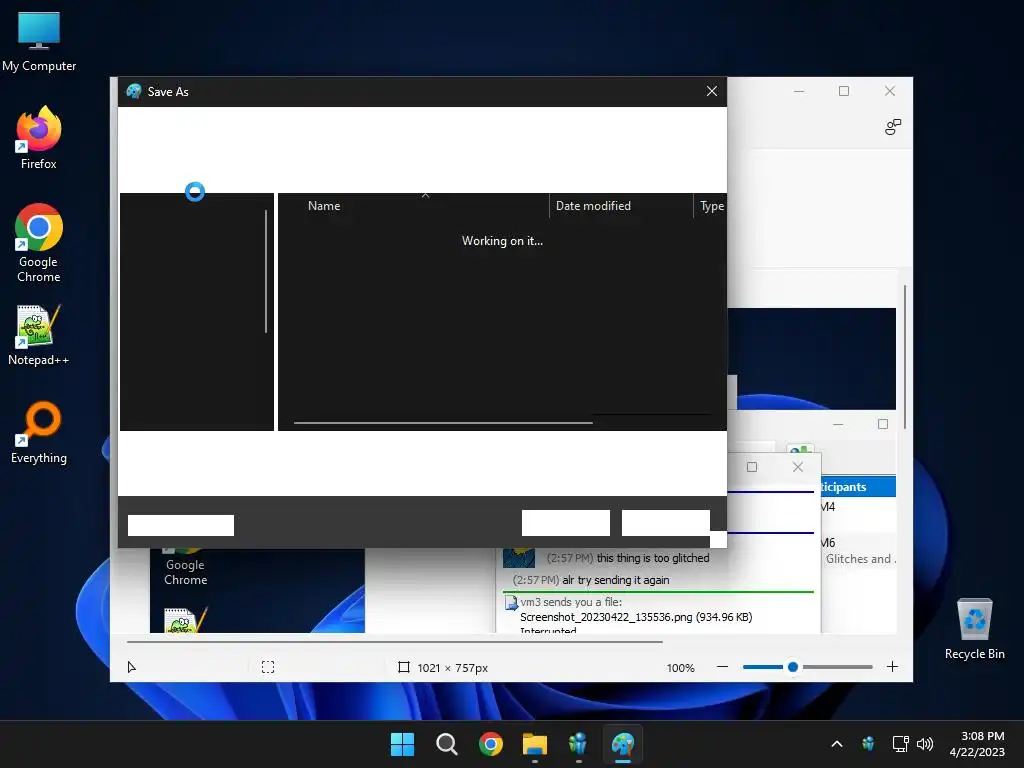
Task: Select the Recycle Bin on the desktop
Action: pos(974,628)
